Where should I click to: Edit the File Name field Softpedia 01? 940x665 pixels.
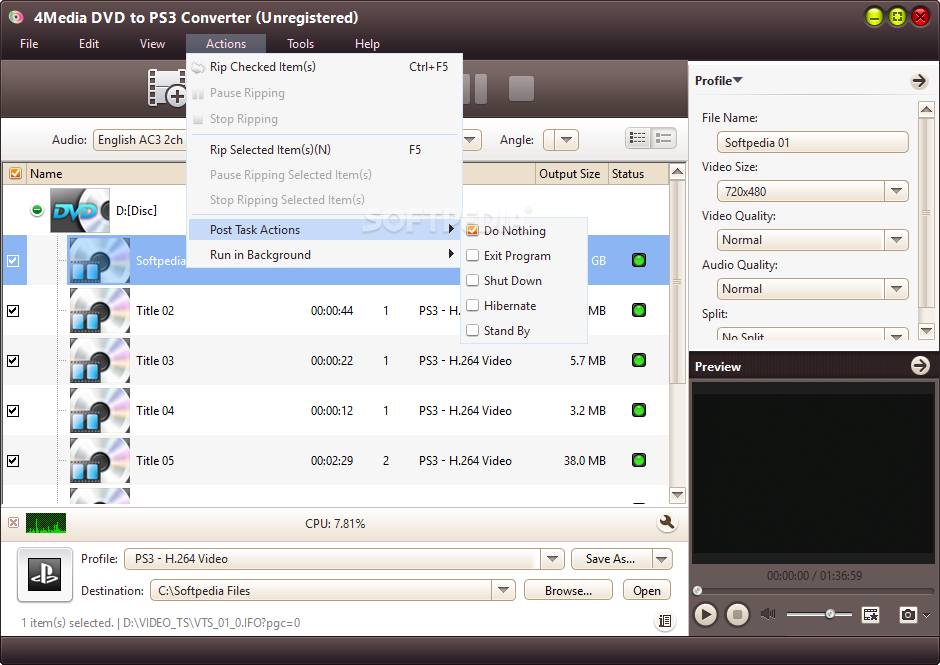(812, 142)
